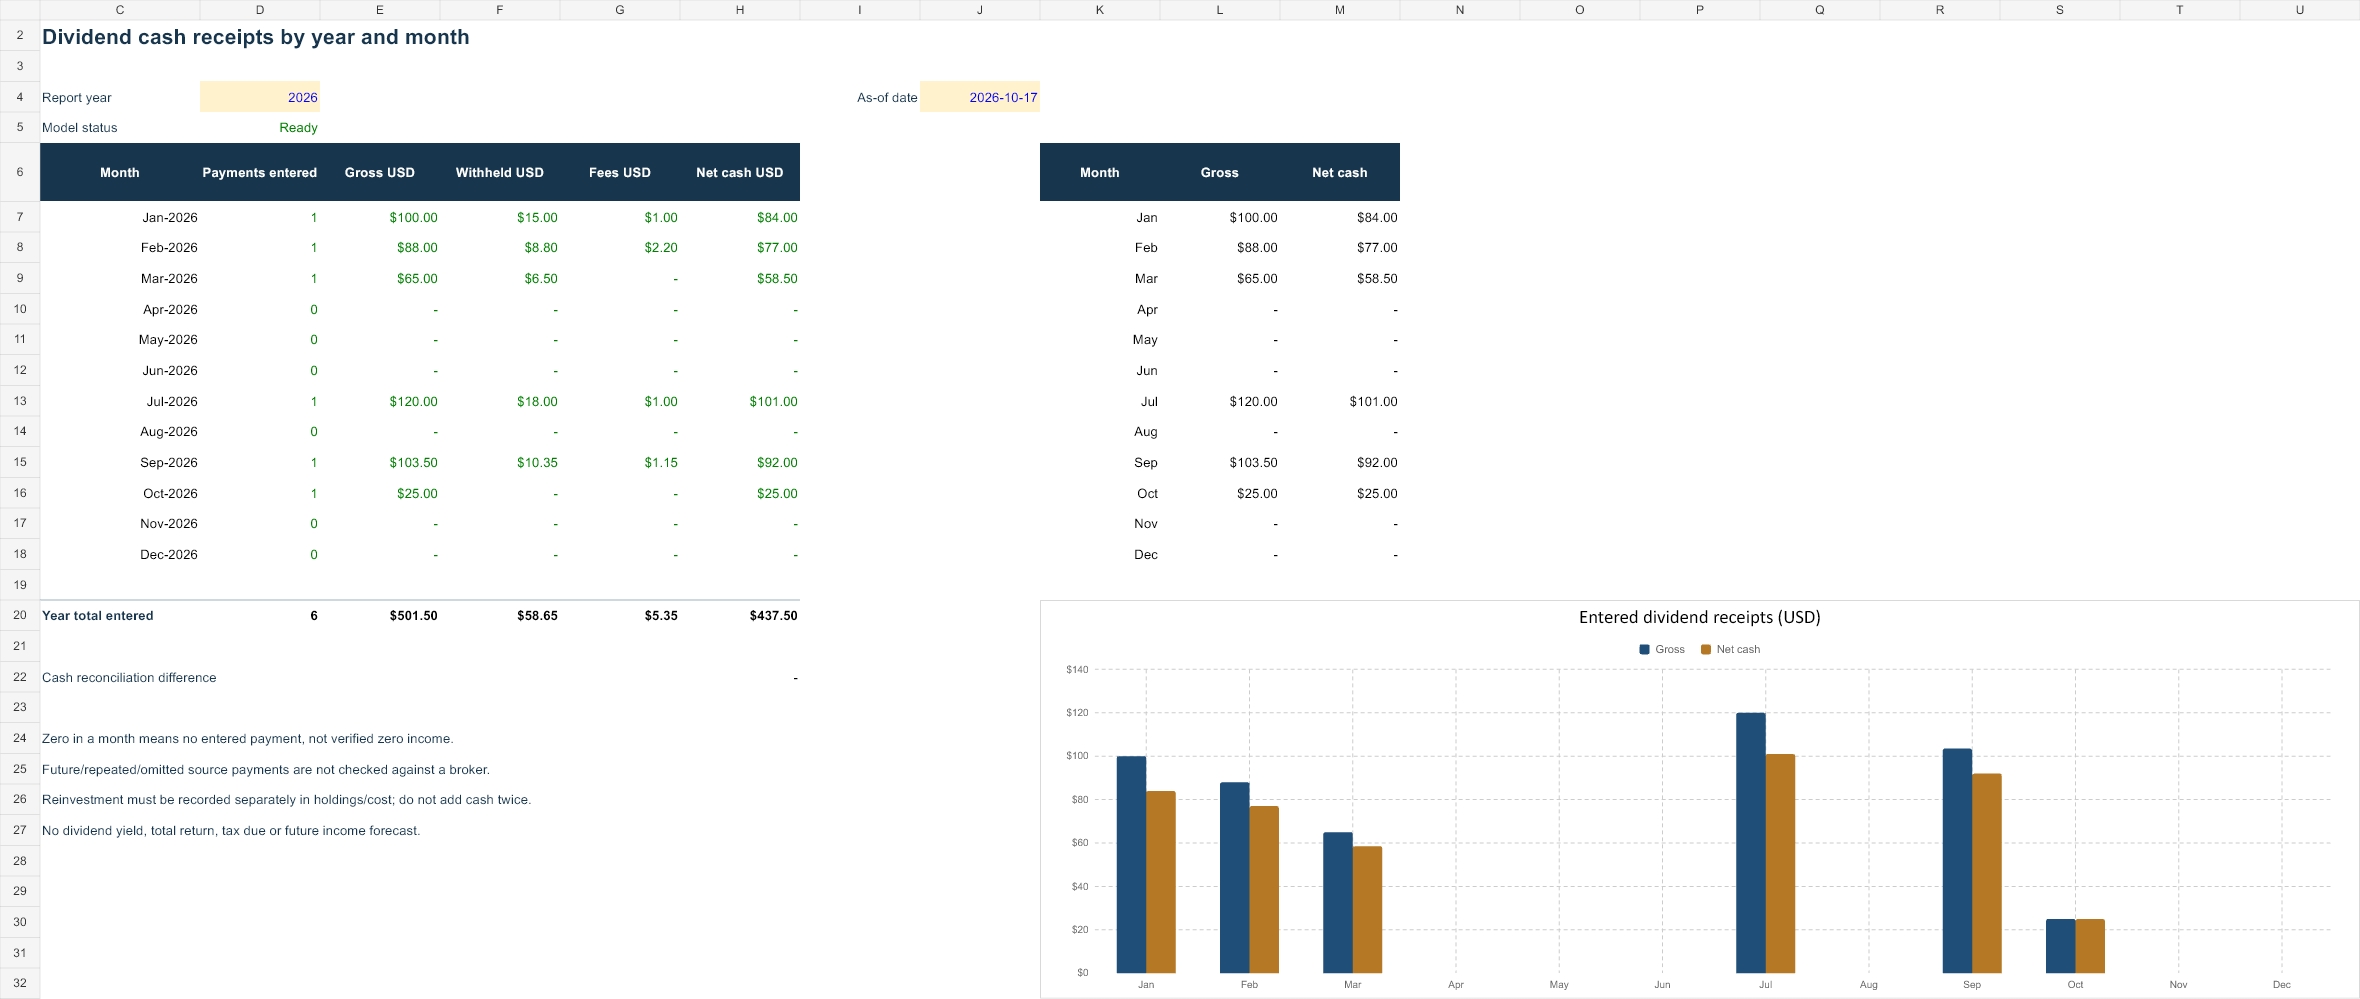Screen dimensions: 2360x999
Task: Click the Withheld USD header cell
Action: click(x=500, y=172)
